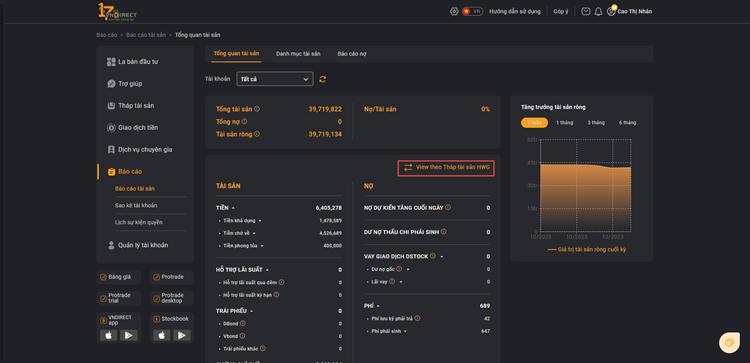Open Quản lý tài khoản sidebar item
This screenshot has width=750, height=363.
click(137, 245)
